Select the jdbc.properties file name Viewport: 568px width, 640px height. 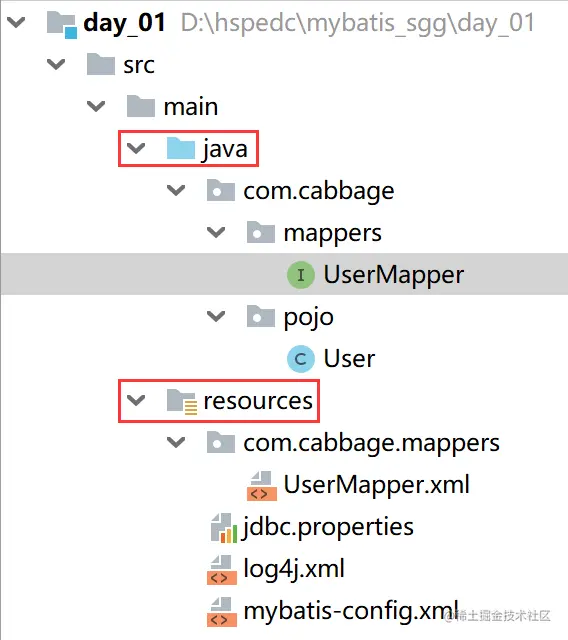pyautogui.click(x=328, y=528)
